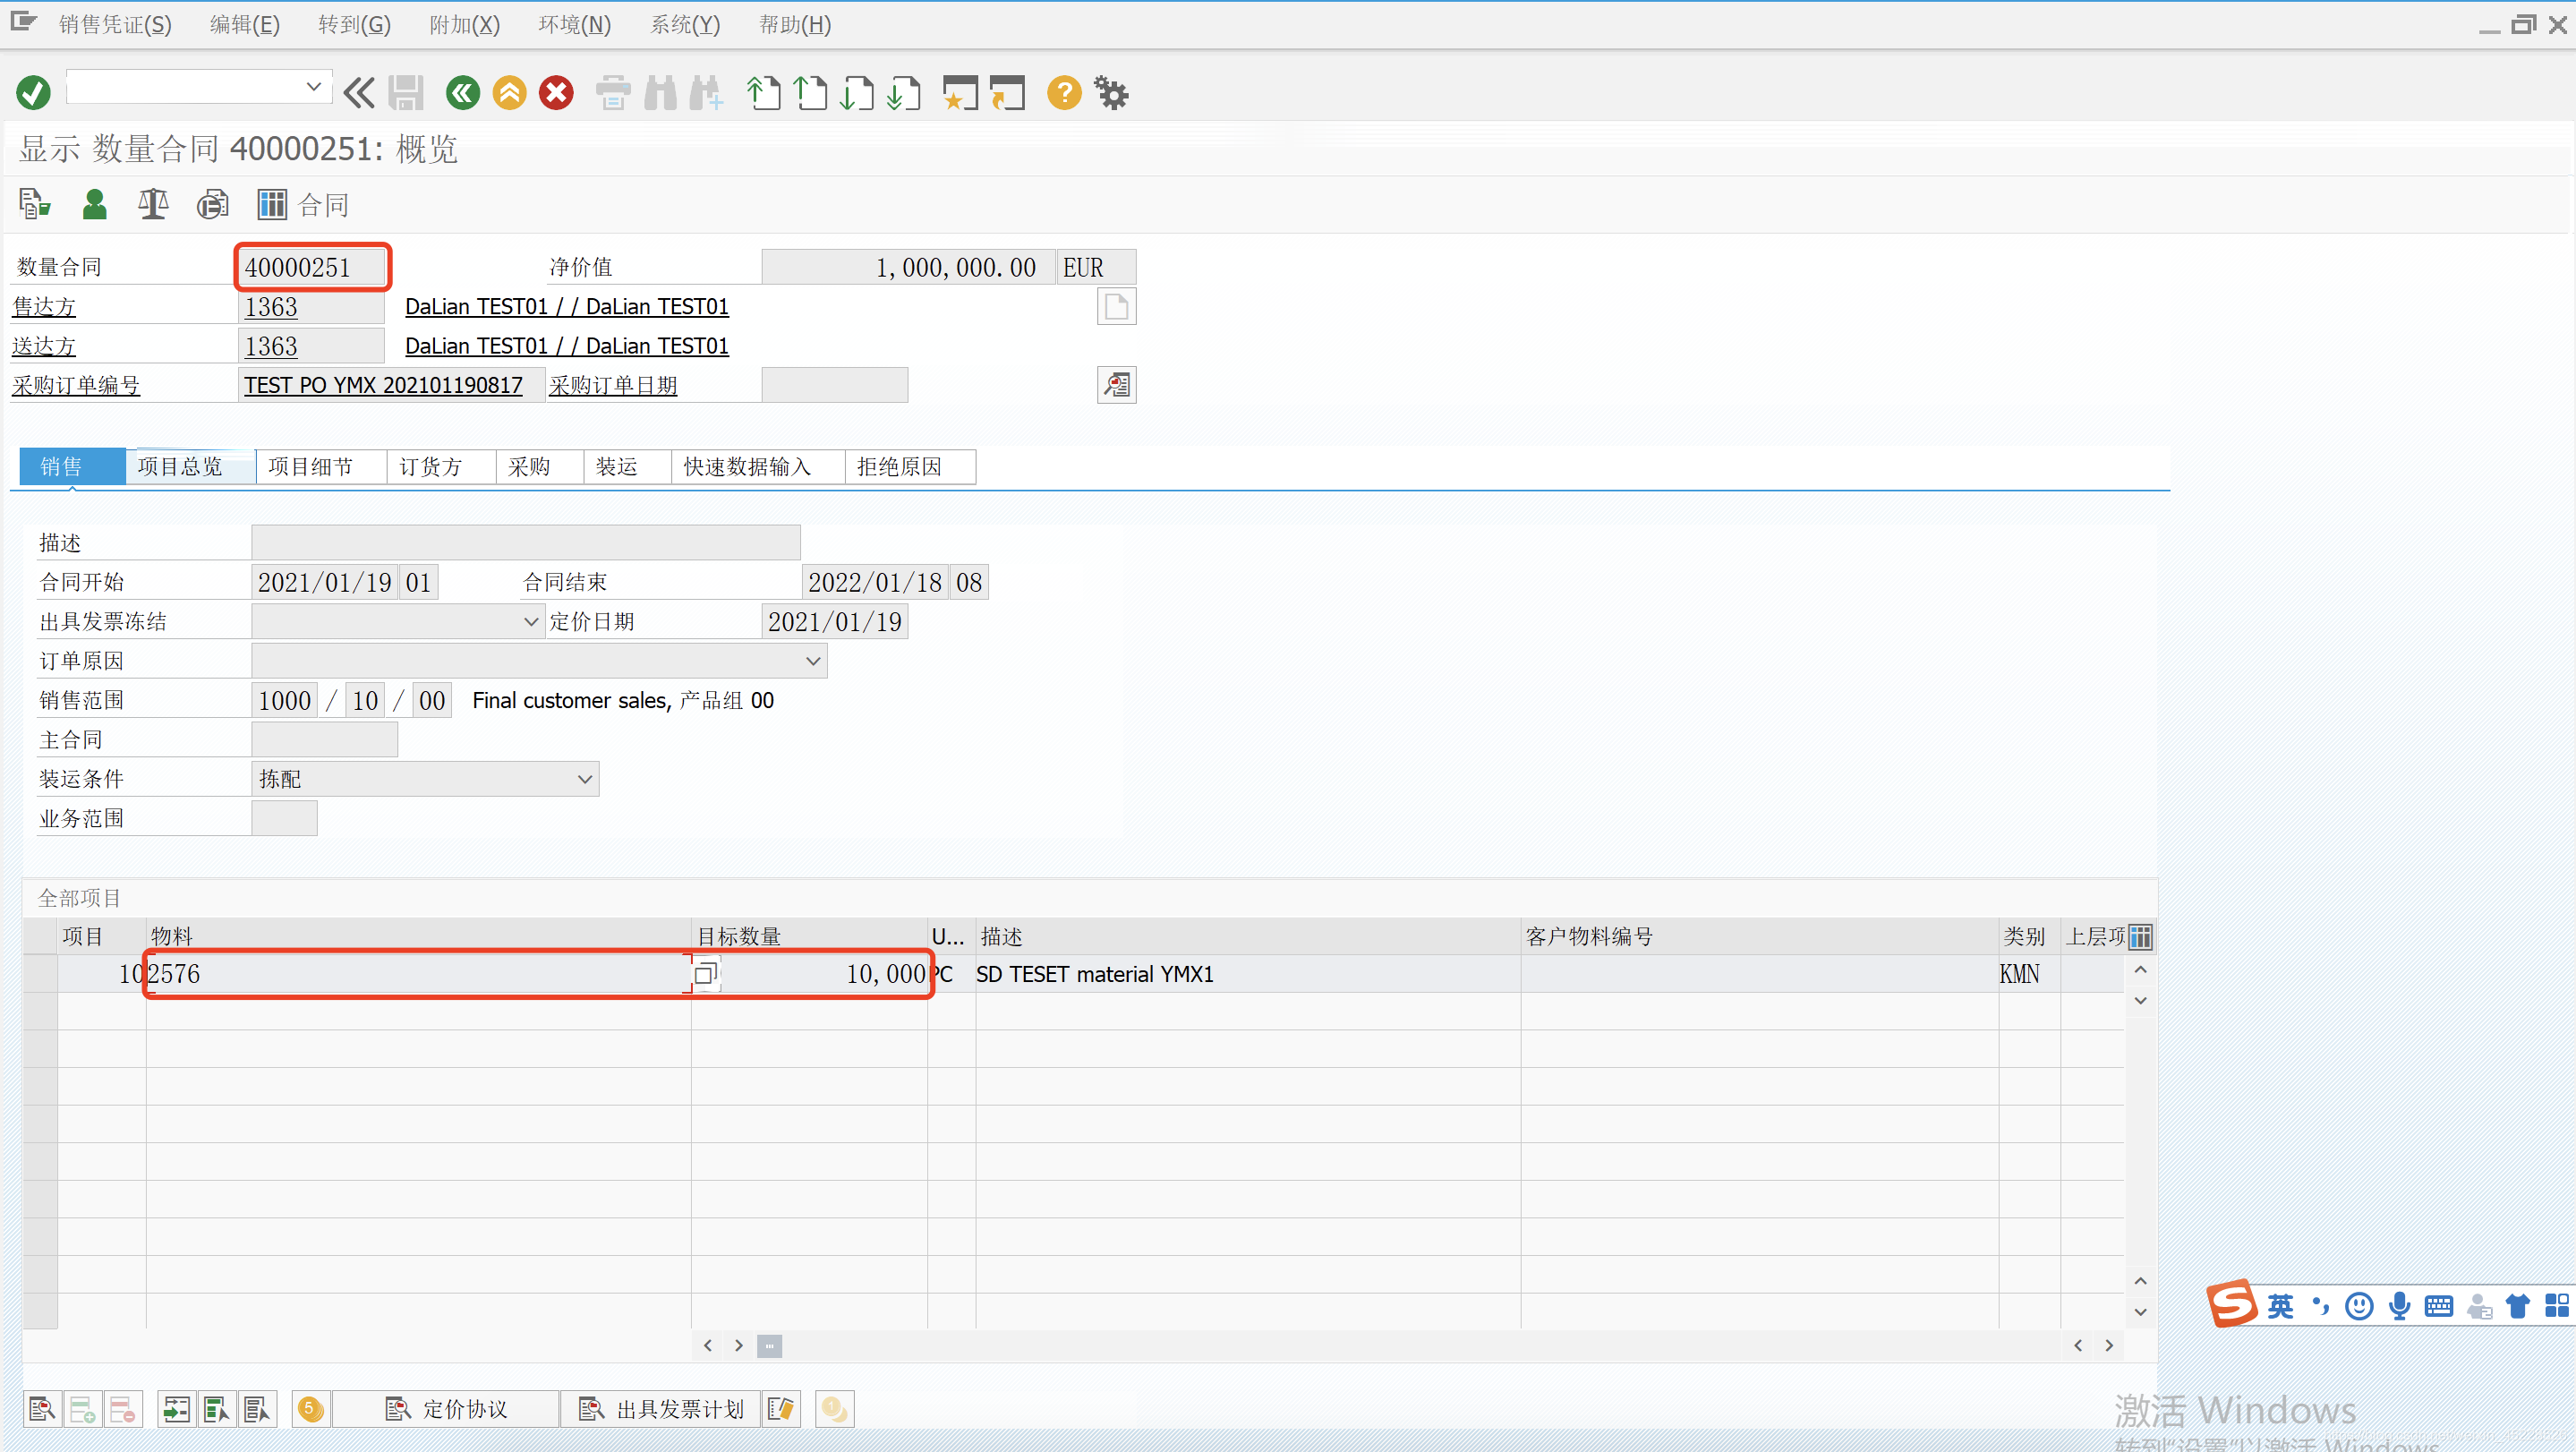Open the 帮助(H) menu
Screen dimensions: 2576x1452
795,24
